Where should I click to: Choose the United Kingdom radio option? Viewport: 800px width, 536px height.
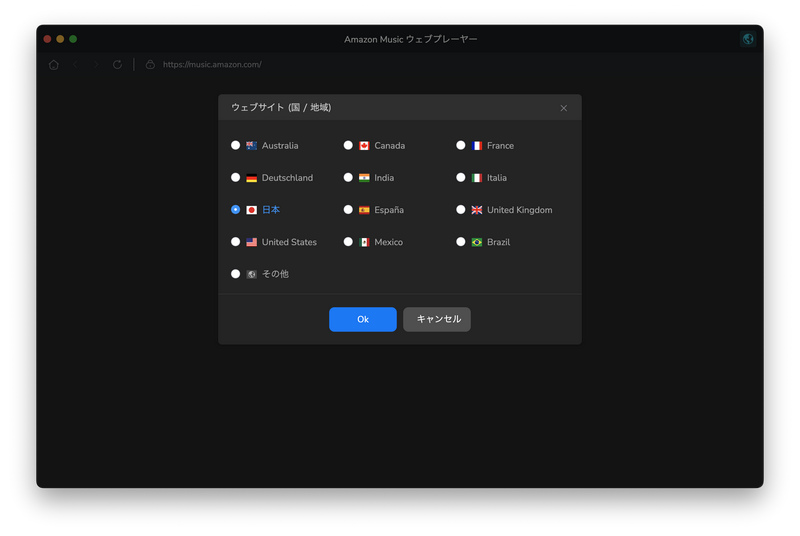[x=461, y=210]
